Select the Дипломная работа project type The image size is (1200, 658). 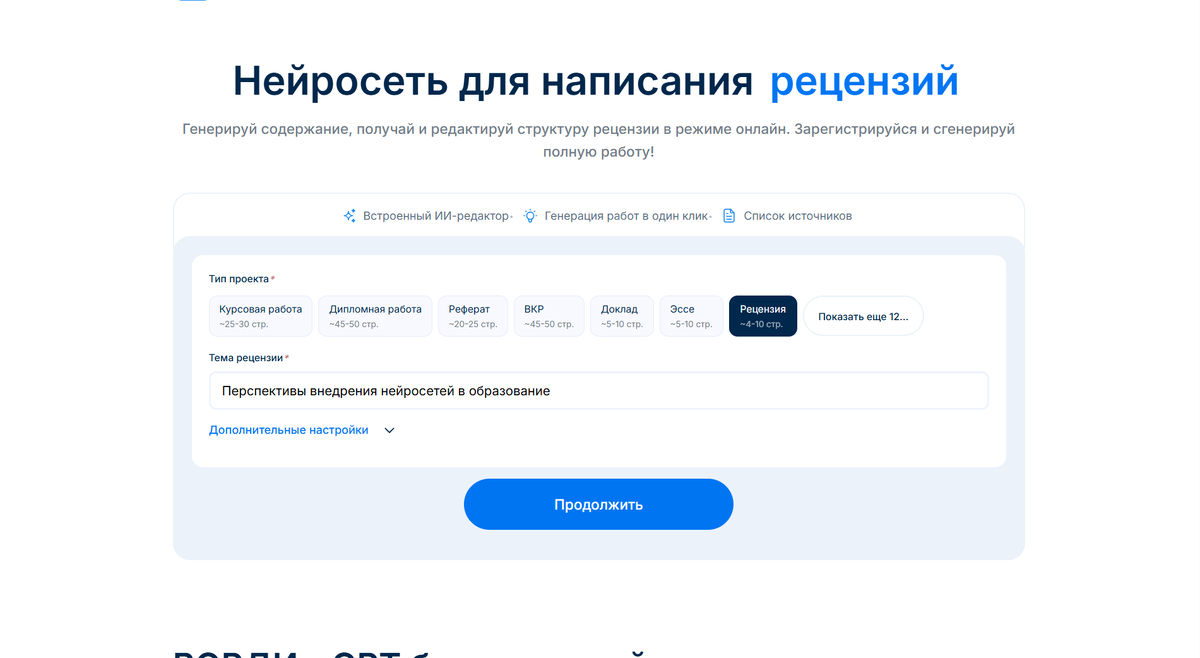[x=374, y=315]
